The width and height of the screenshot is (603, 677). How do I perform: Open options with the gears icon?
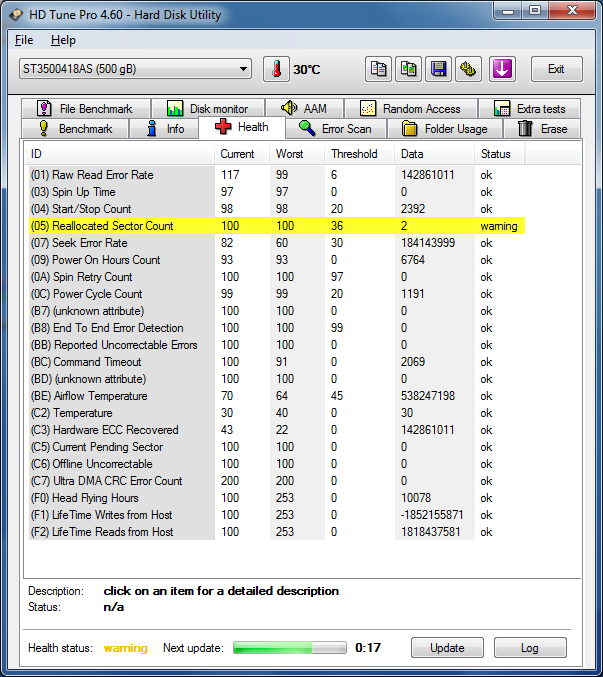click(x=468, y=69)
